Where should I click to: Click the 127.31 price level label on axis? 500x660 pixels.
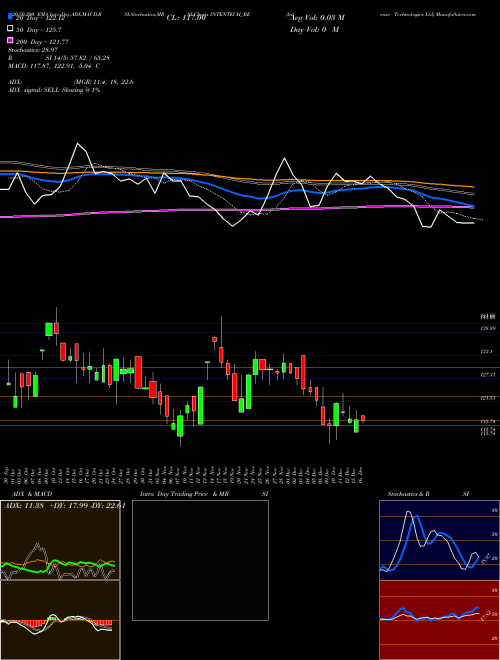[x=488, y=374]
